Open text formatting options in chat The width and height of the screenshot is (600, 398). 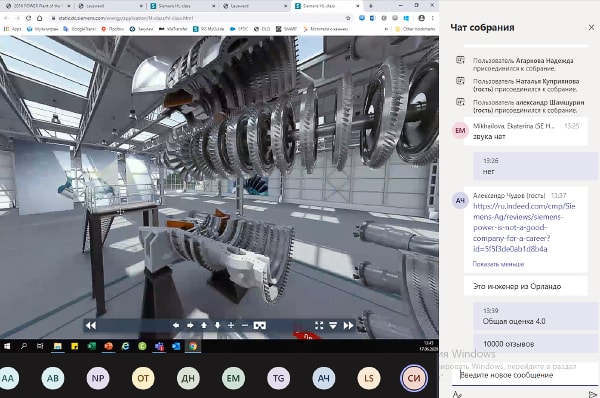point(457,394)
